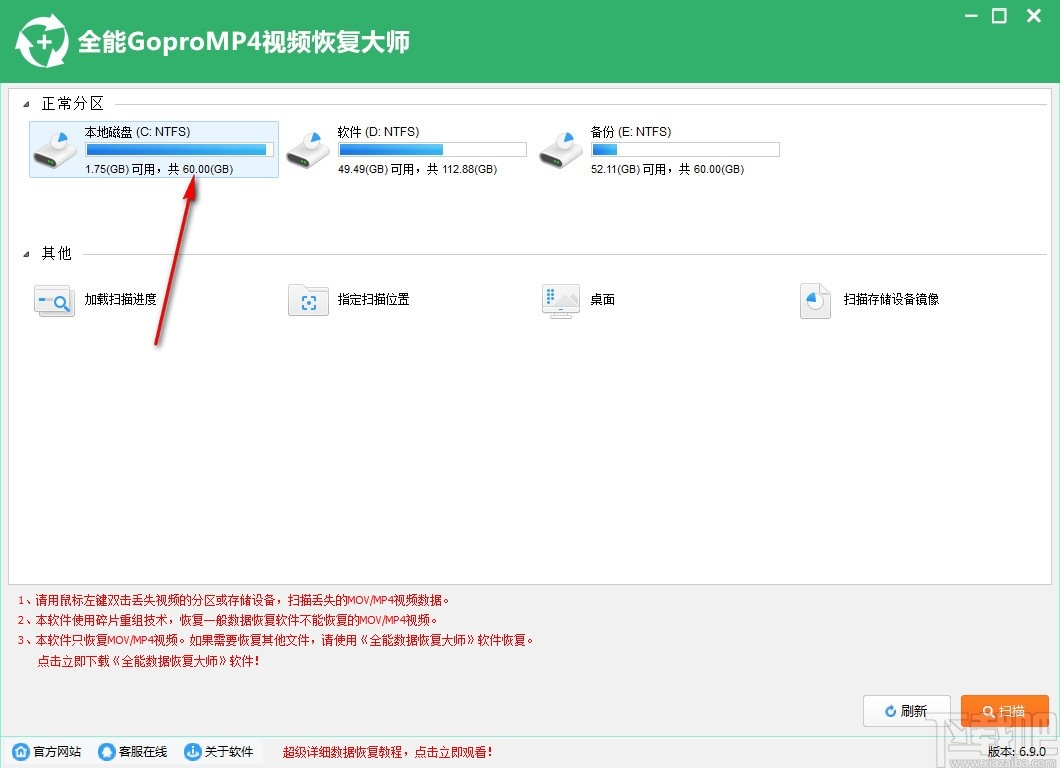Click the 扫描存储设备镜像 label

tap(891, 299)
